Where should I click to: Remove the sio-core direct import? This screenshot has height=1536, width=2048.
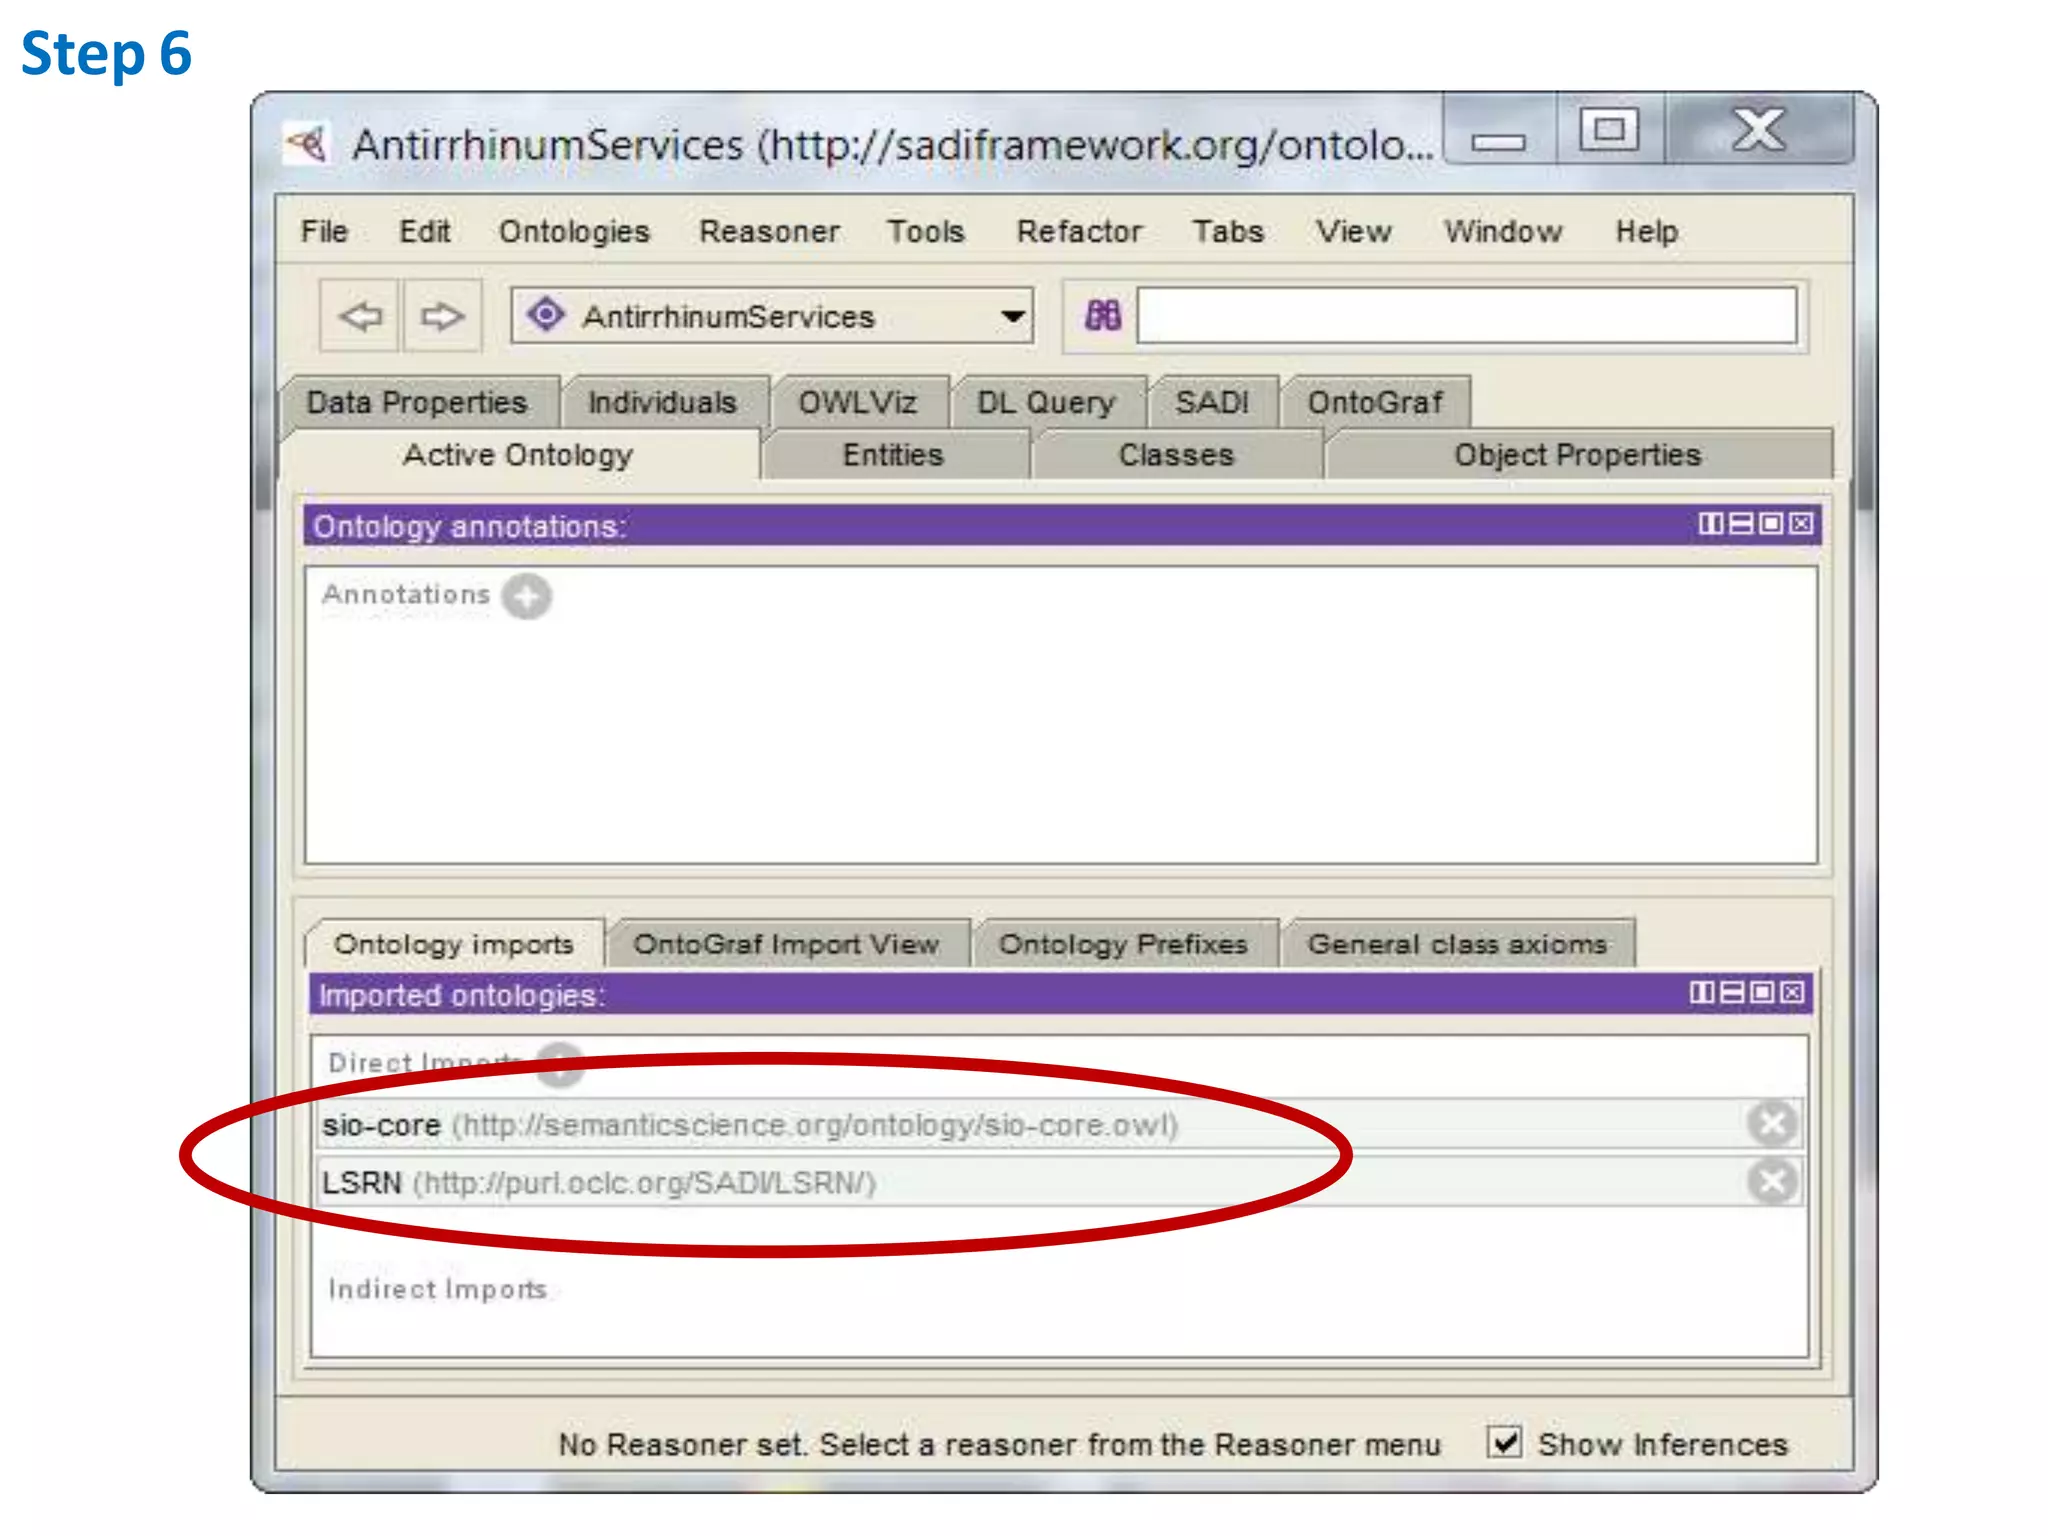coord(1773,1124)
